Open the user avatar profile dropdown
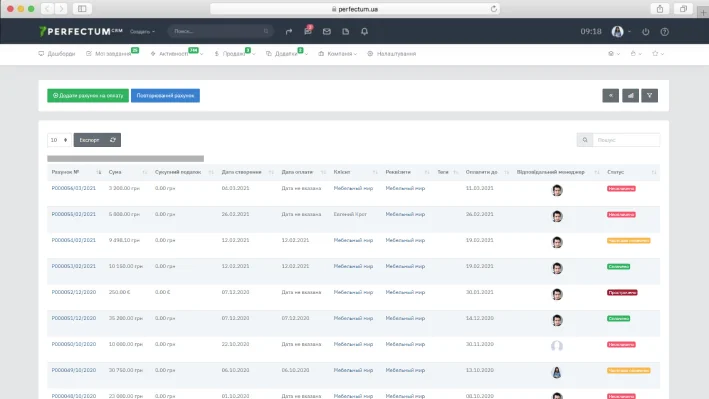 click(x=621, y=31)
